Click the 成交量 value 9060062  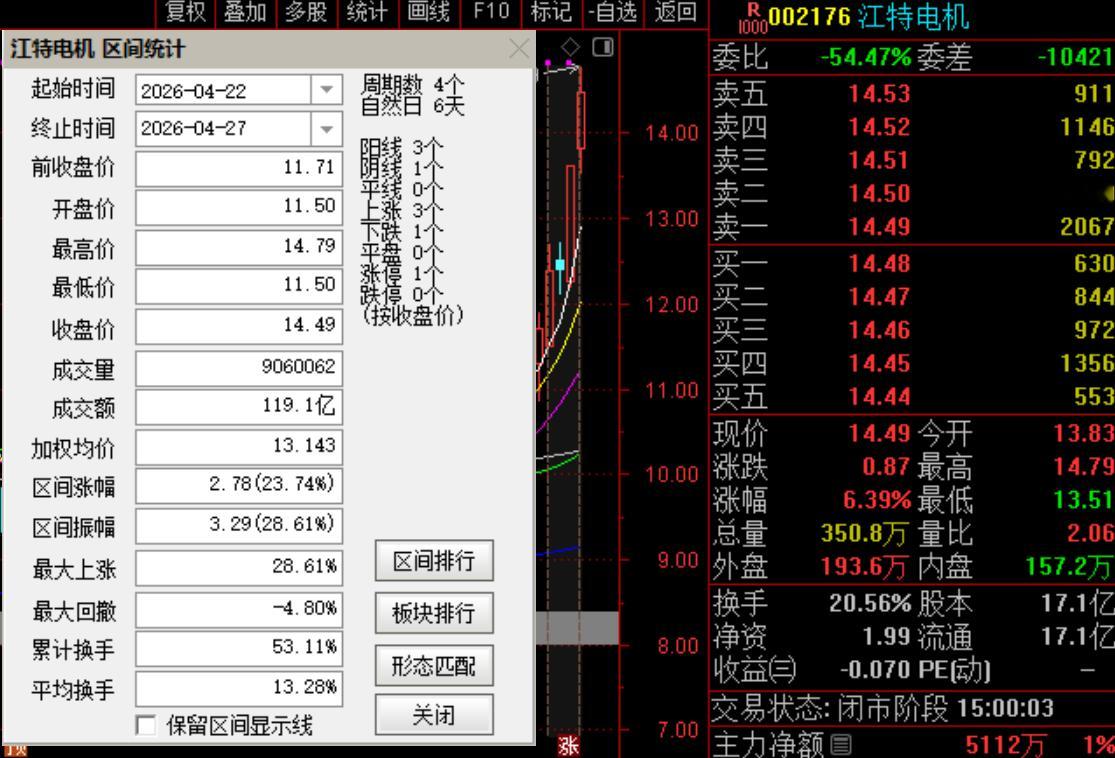[239, 367]
